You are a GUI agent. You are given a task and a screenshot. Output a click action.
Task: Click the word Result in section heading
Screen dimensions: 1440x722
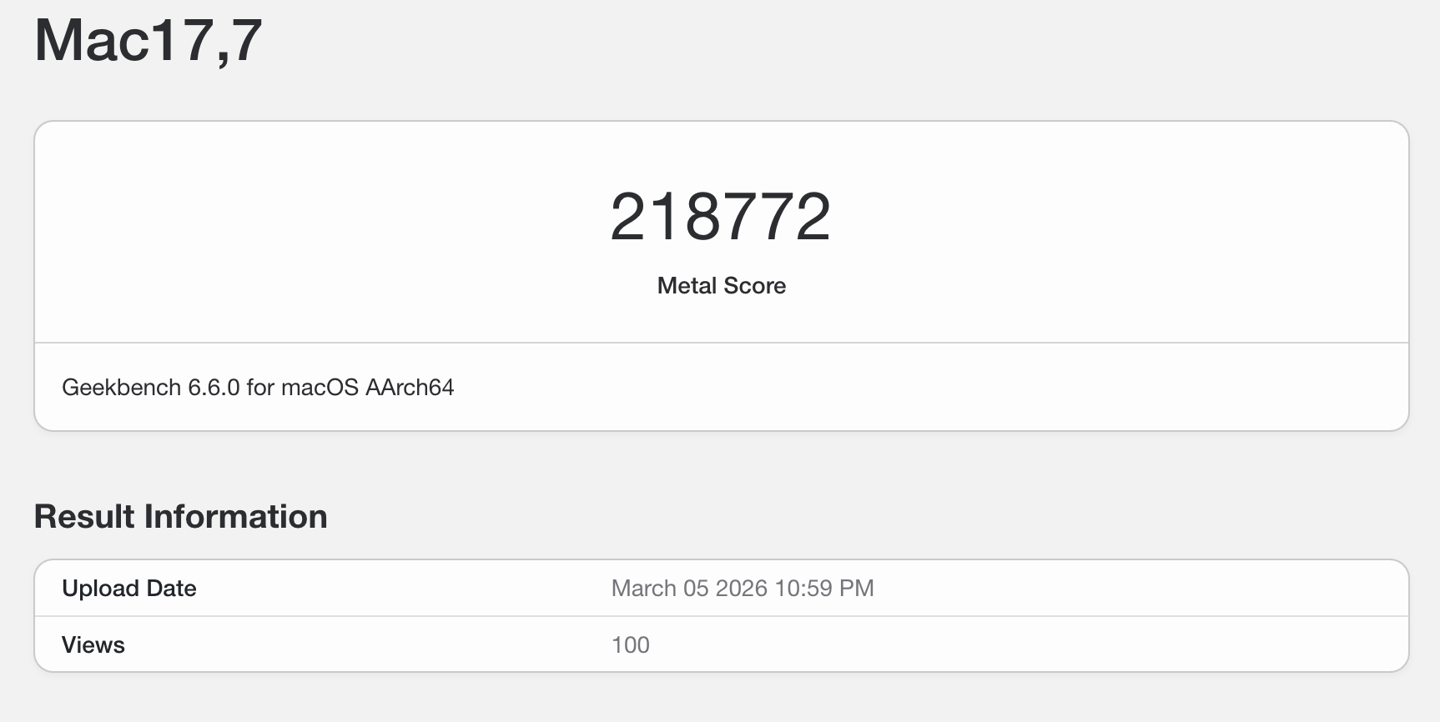[x=84, y=516]
